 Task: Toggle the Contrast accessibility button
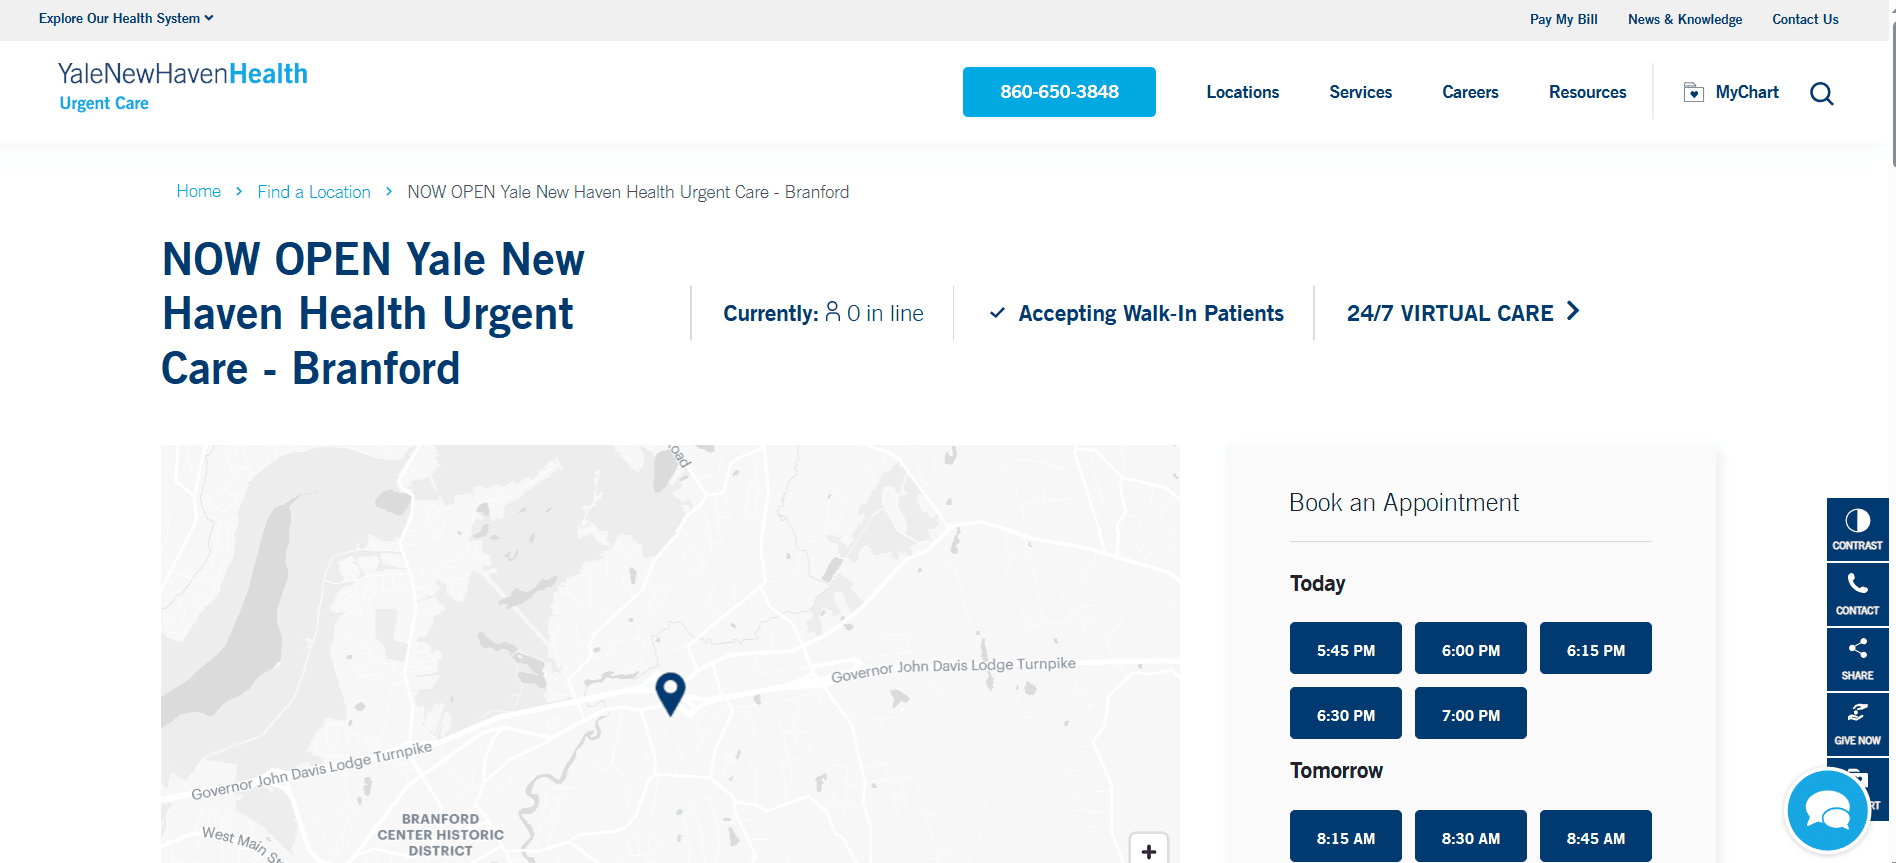[x=1857, y=529]
